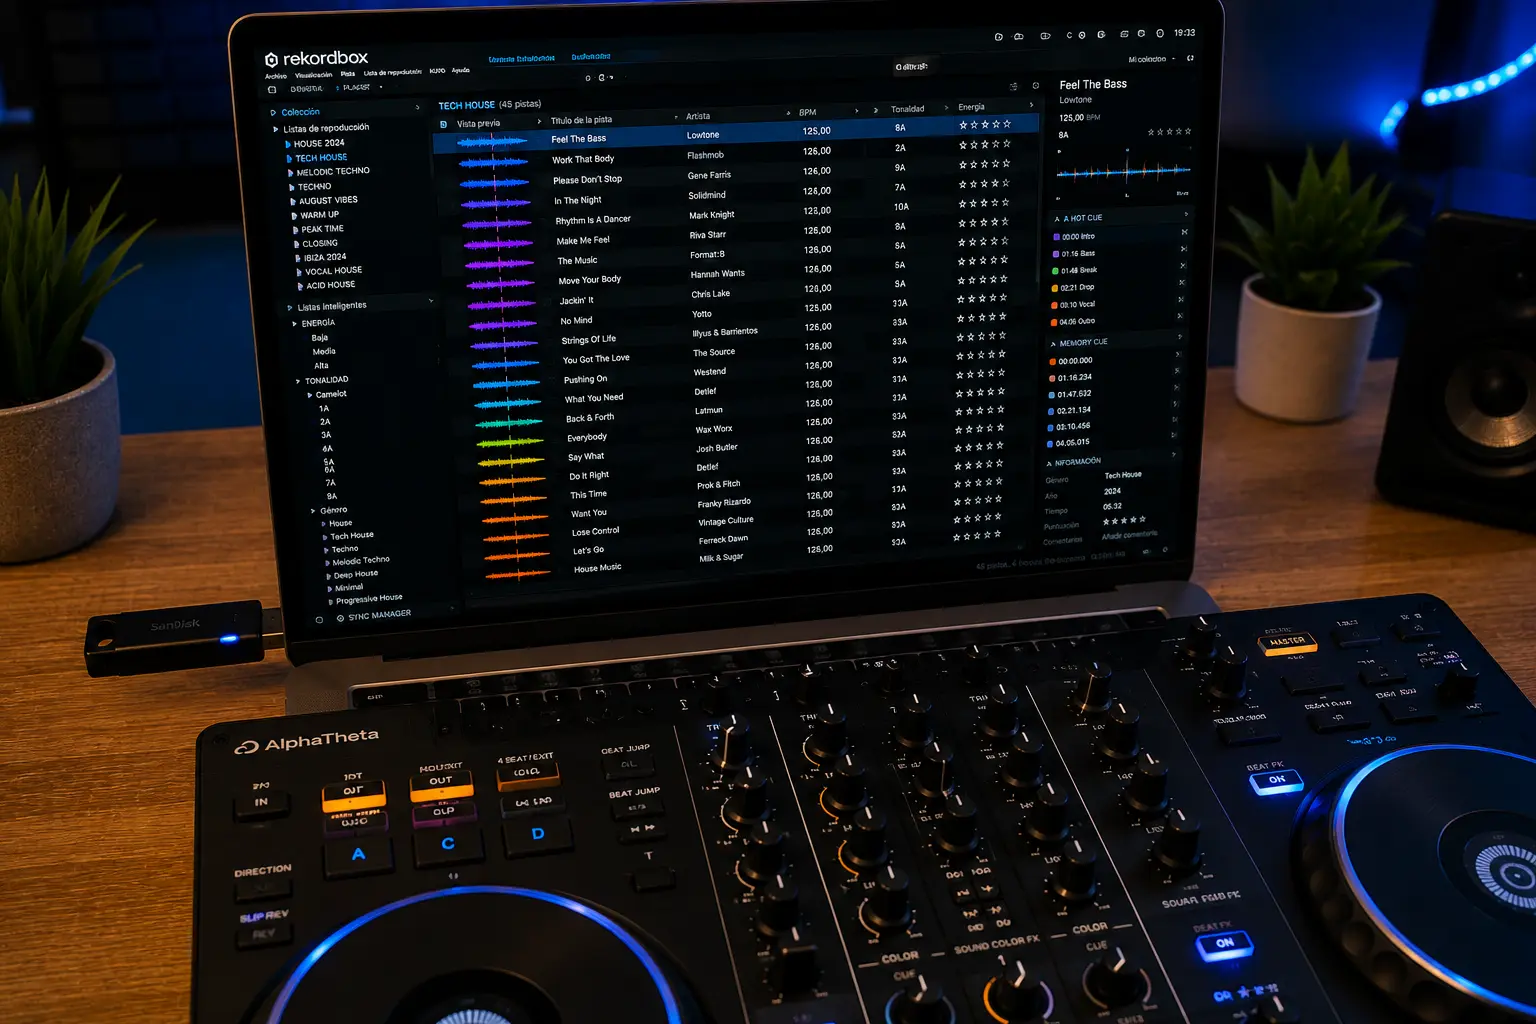This screenshot has width=1536, height=1024.
Task: Open the Pista menu
Action: [x=348, y=74]
